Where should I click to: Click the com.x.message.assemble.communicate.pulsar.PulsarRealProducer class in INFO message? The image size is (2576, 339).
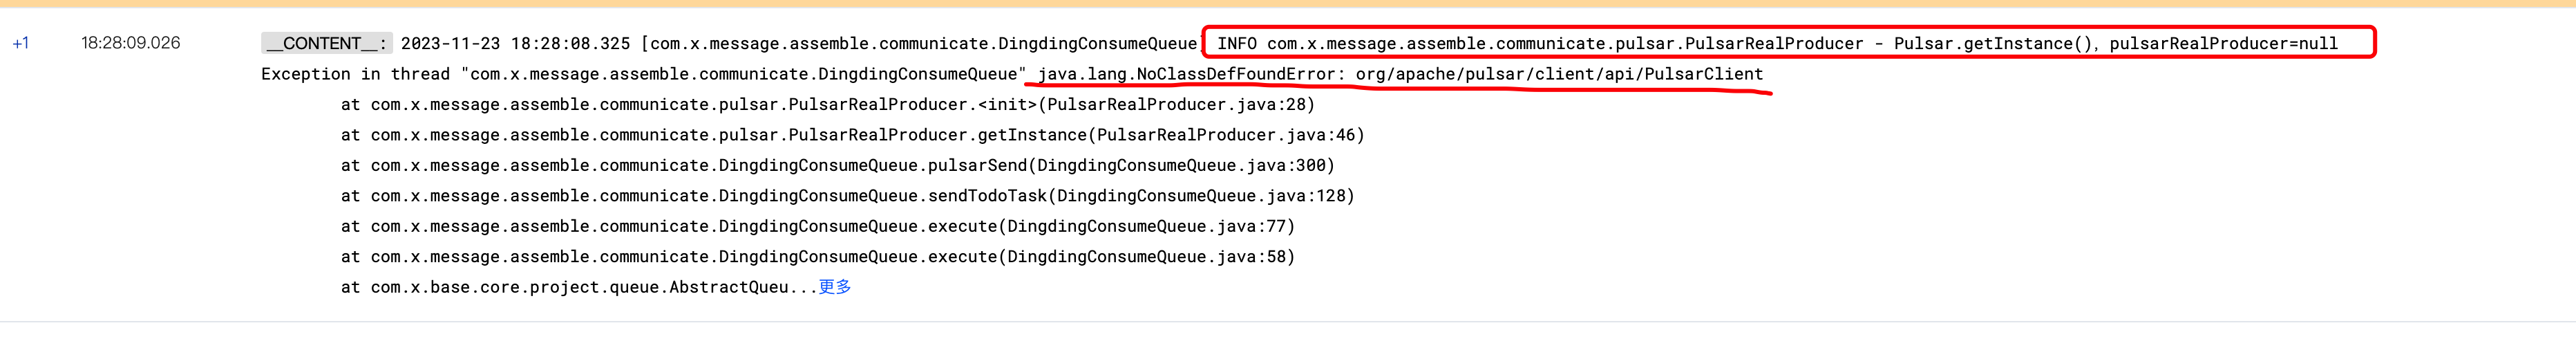pyautogui.click(x=1565, y=44)
